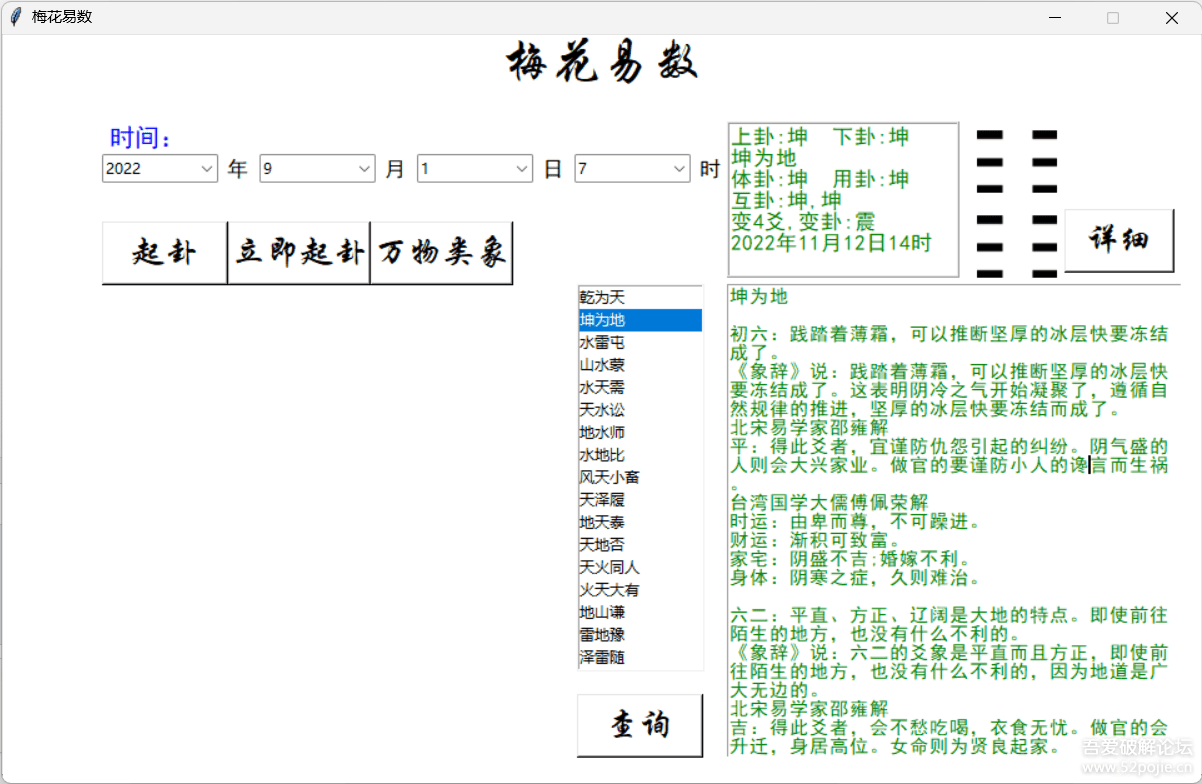Click the app feather icon in title bar
Screen dimensions: 1202x784
point(15,17)
